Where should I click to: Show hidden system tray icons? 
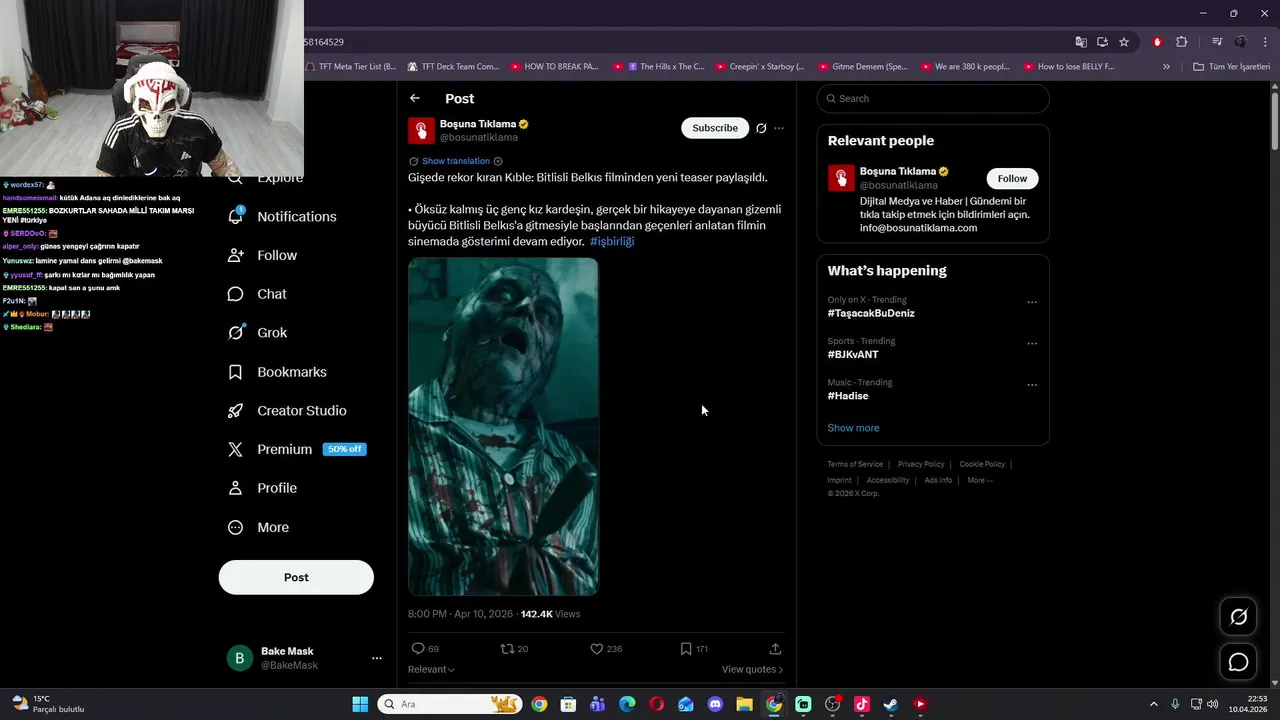pos(1153,704)
